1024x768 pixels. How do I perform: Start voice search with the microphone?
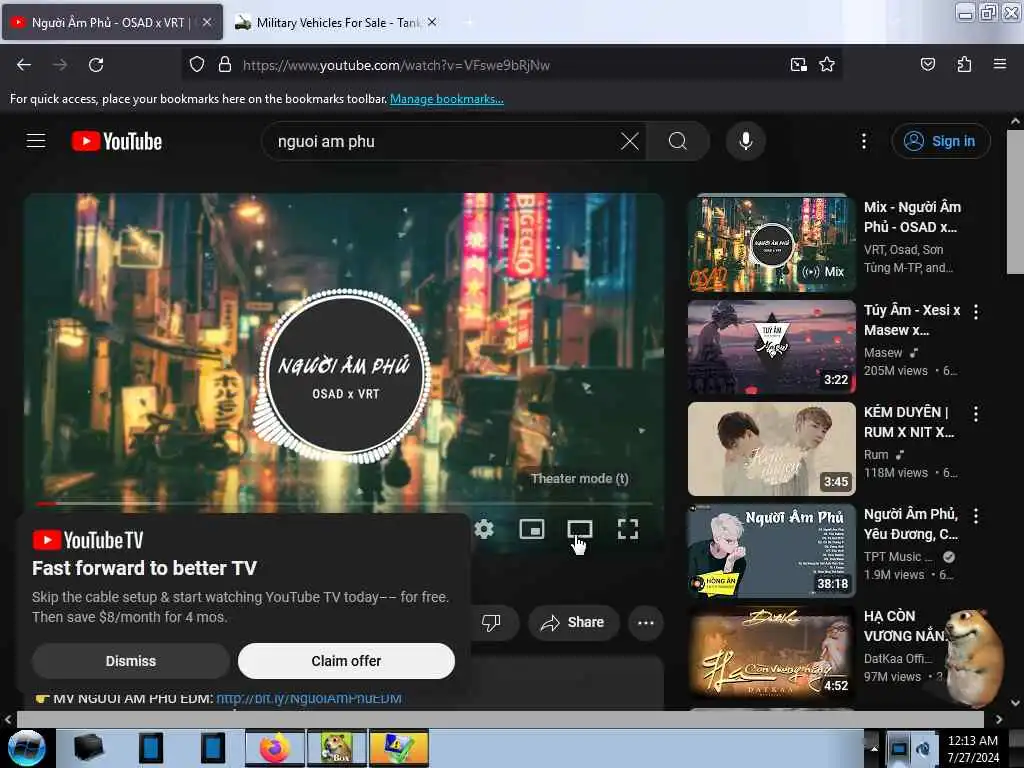tap(745, 141)
